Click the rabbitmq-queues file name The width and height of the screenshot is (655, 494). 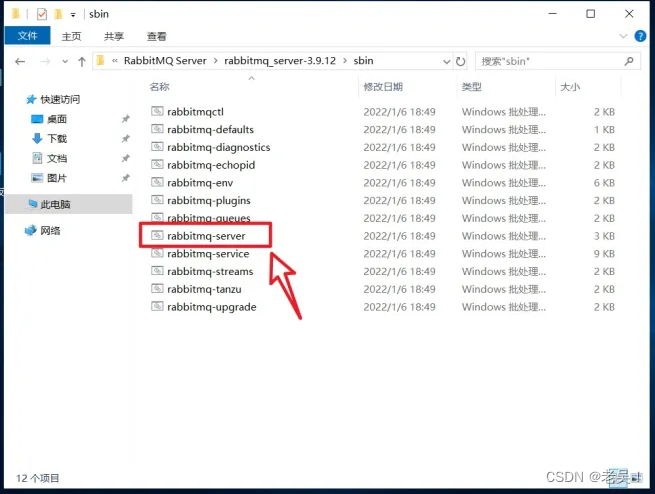(209, 218)
